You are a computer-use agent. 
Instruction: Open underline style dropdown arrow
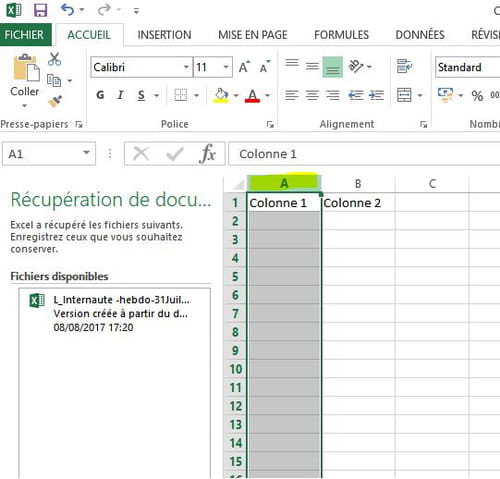(x=156, y=95)
